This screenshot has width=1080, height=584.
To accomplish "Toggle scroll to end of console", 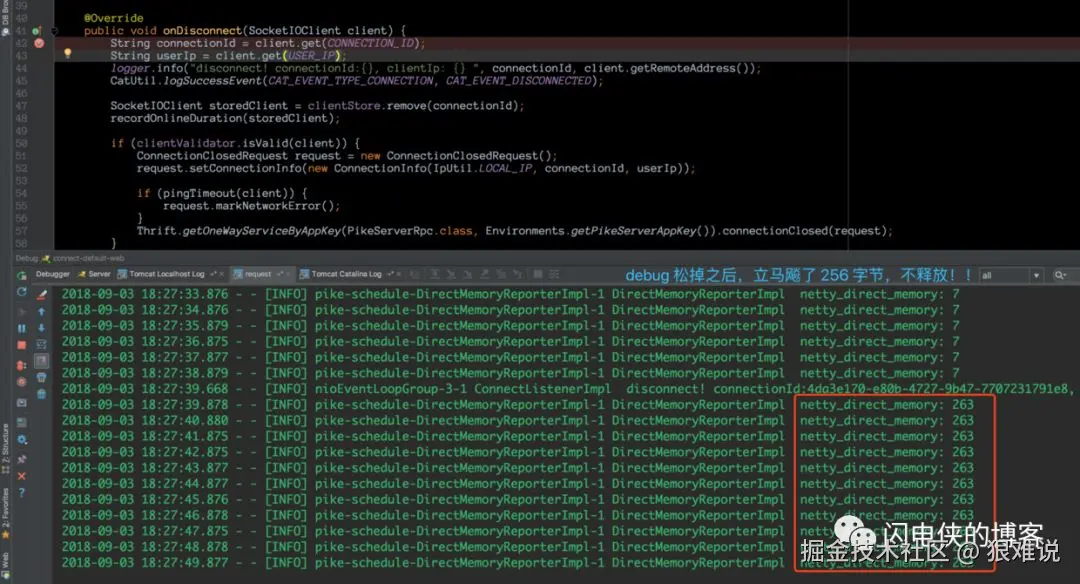I will pyautogui.click(x=41, y=361).
